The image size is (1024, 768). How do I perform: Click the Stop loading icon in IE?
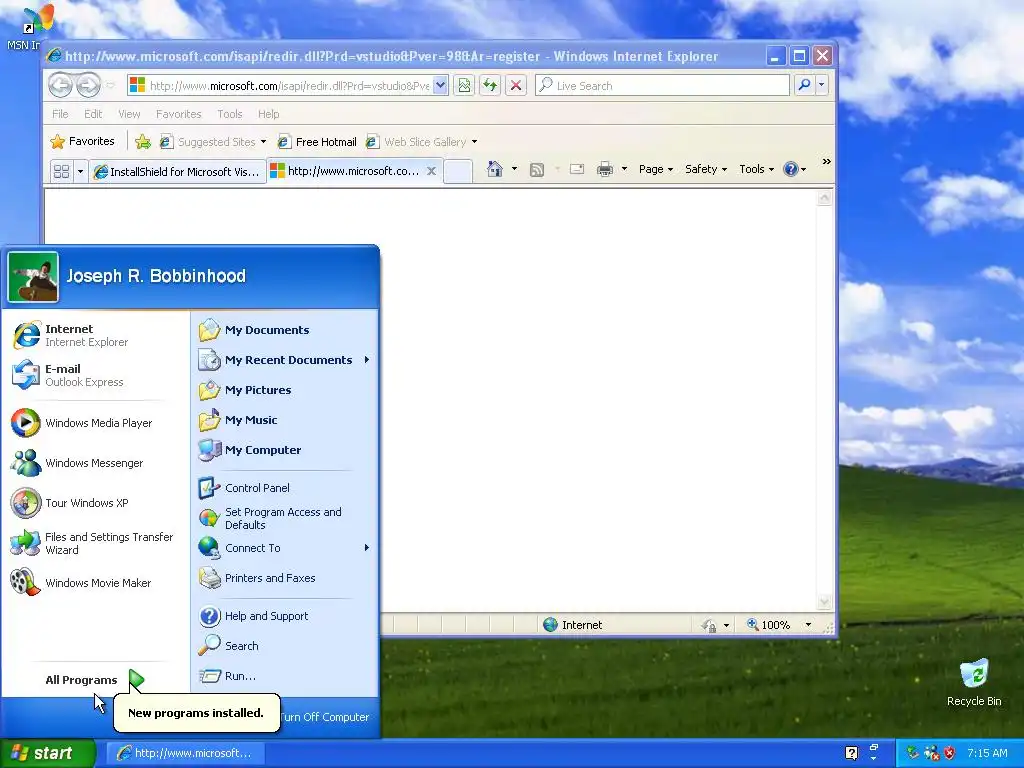click(x=516, y=85)
